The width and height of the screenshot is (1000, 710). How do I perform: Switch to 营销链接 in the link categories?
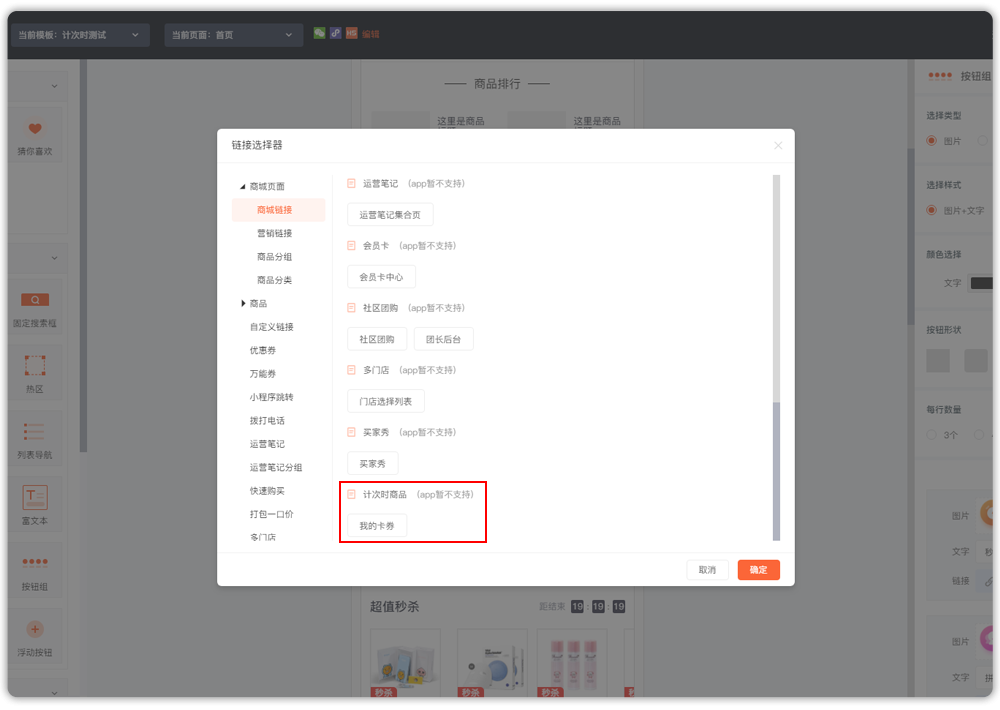coord(274,233)
